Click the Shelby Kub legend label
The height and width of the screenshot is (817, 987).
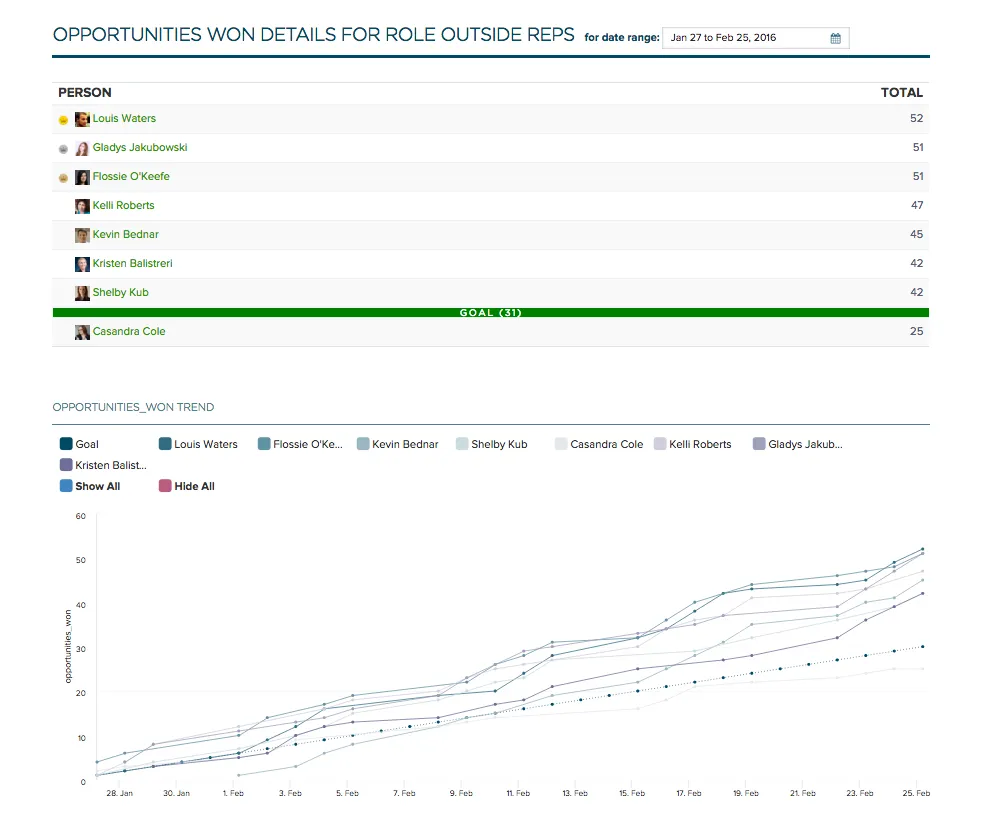pos(499,444)
